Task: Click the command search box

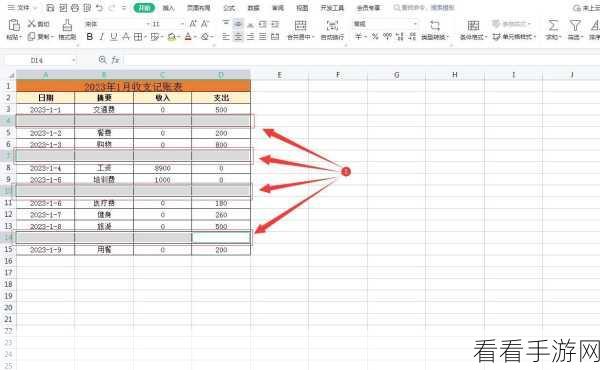Action: tap(424, 8)
